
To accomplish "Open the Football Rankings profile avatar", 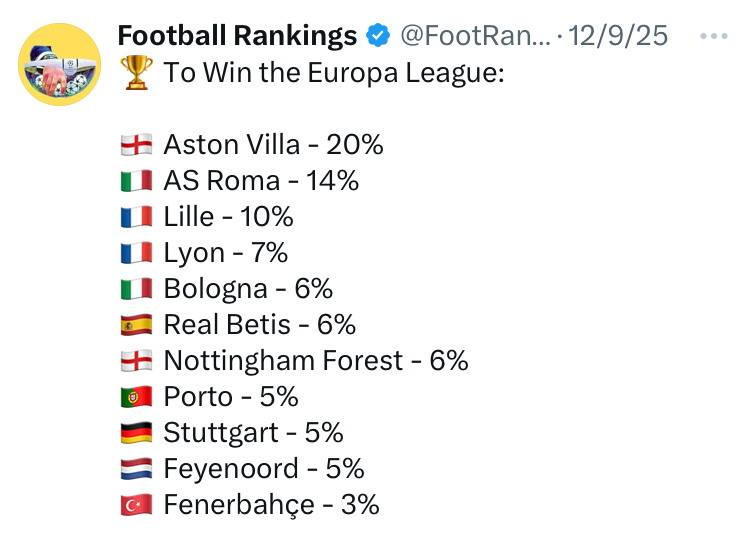I will click(x=59, y=64).
